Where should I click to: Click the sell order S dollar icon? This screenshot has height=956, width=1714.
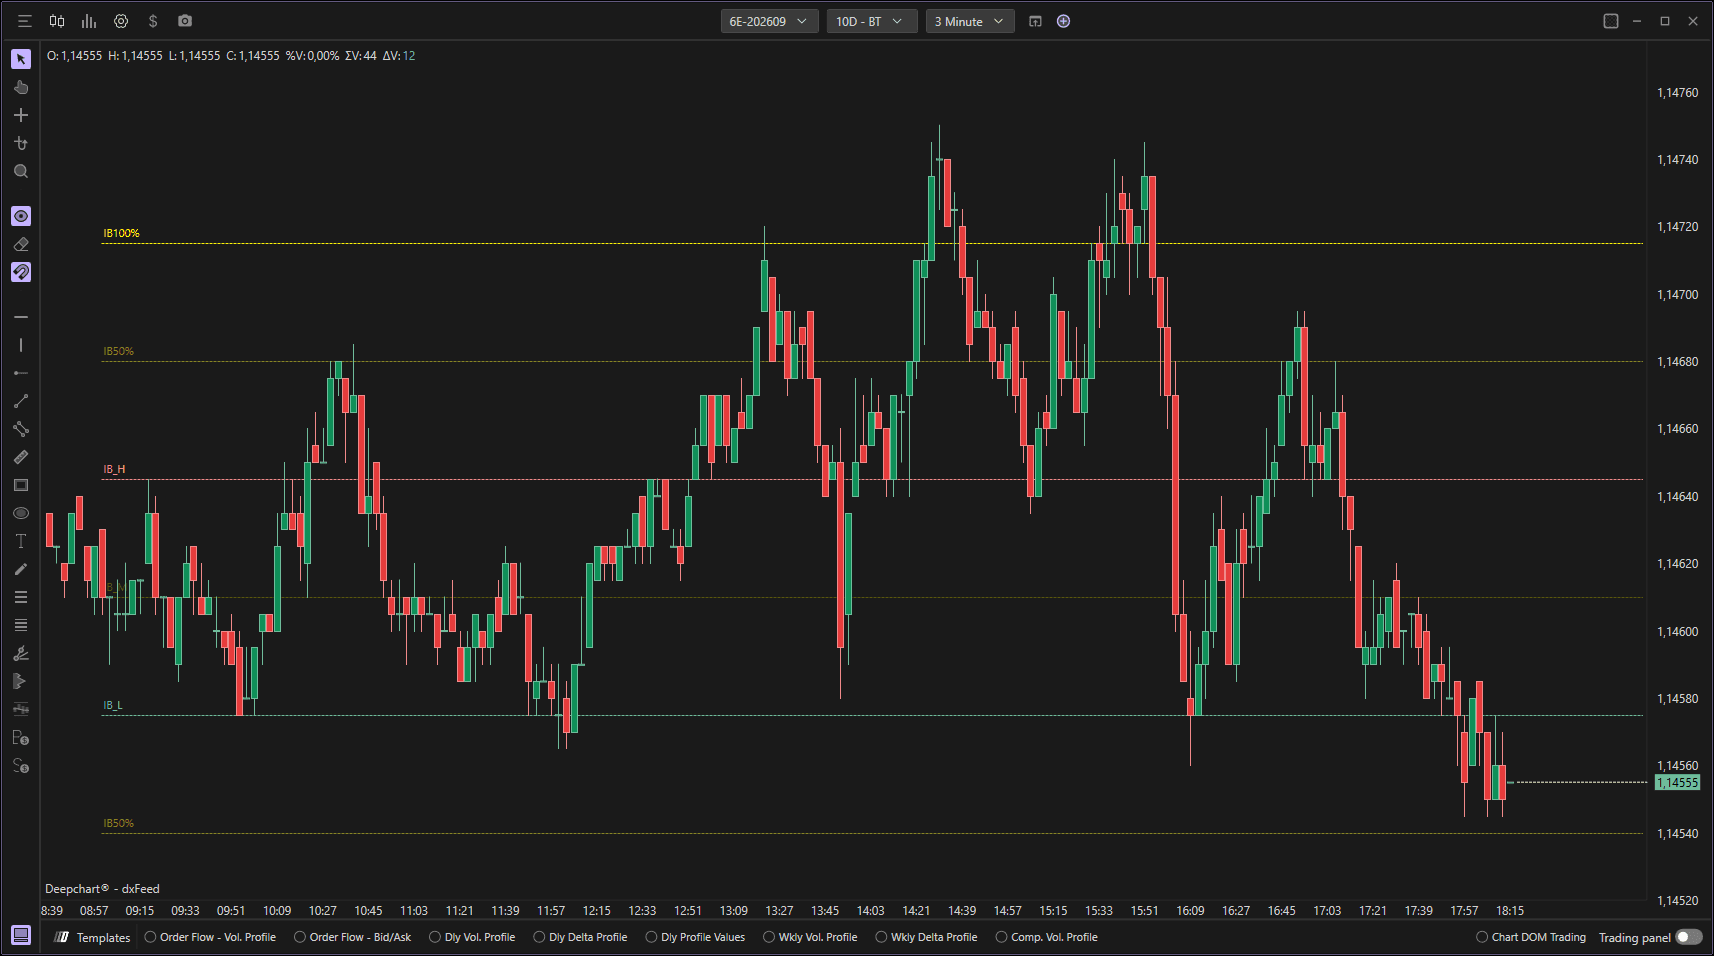(x=21, y=766)
